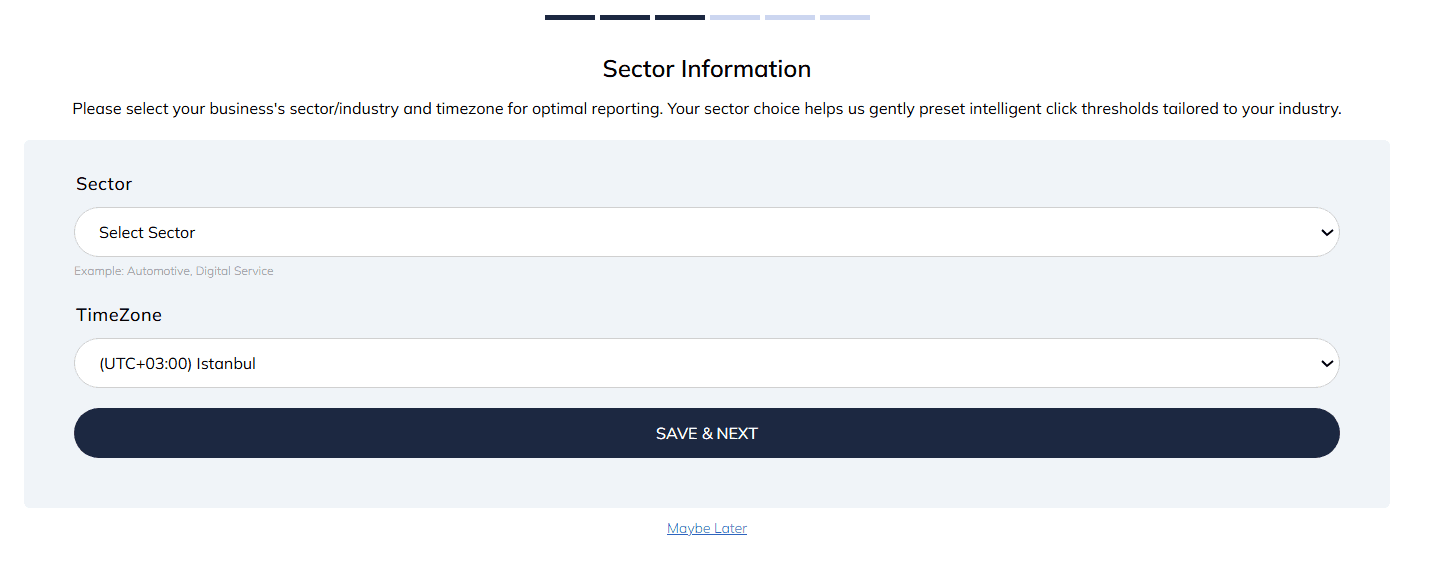Click the Sector field label
This screenshot has width=1453, height=562.
pyautogui.click(x=104, y=184)
